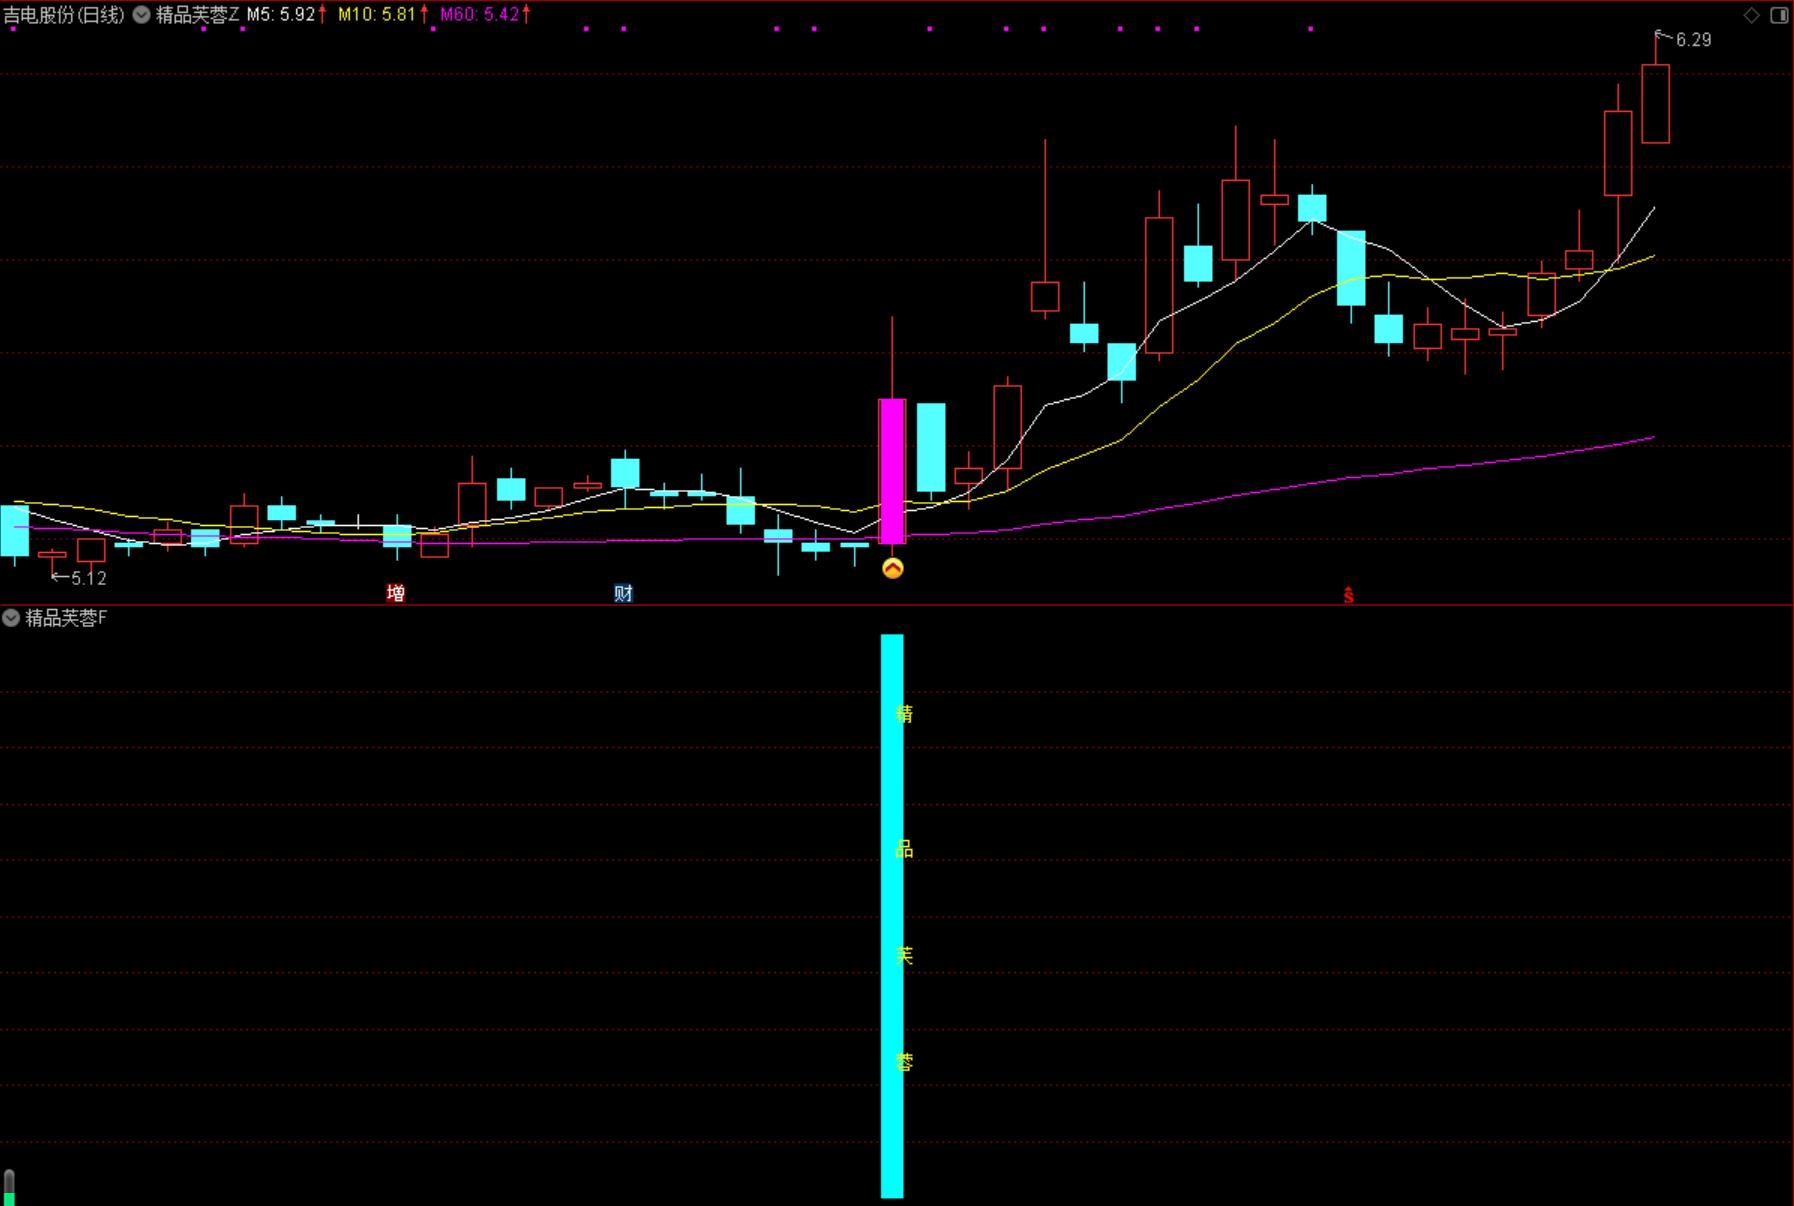Open the red 增 event marker

pyautogui.click(x=396, y=593)
